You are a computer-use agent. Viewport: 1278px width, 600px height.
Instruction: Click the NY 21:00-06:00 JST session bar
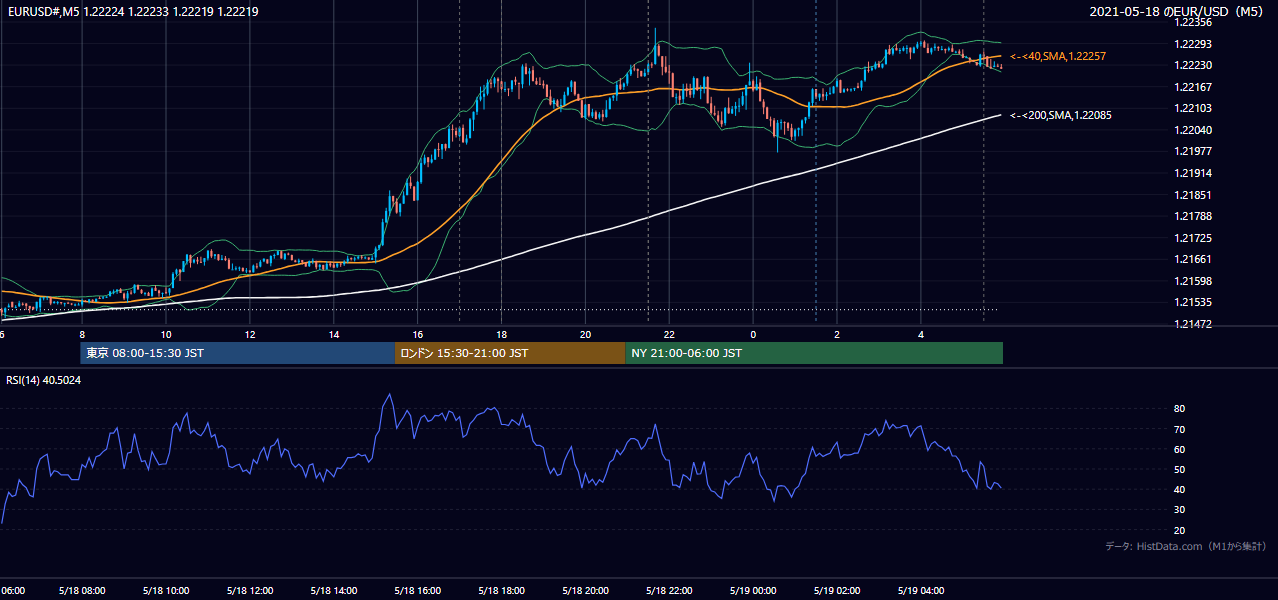(814, 353)
